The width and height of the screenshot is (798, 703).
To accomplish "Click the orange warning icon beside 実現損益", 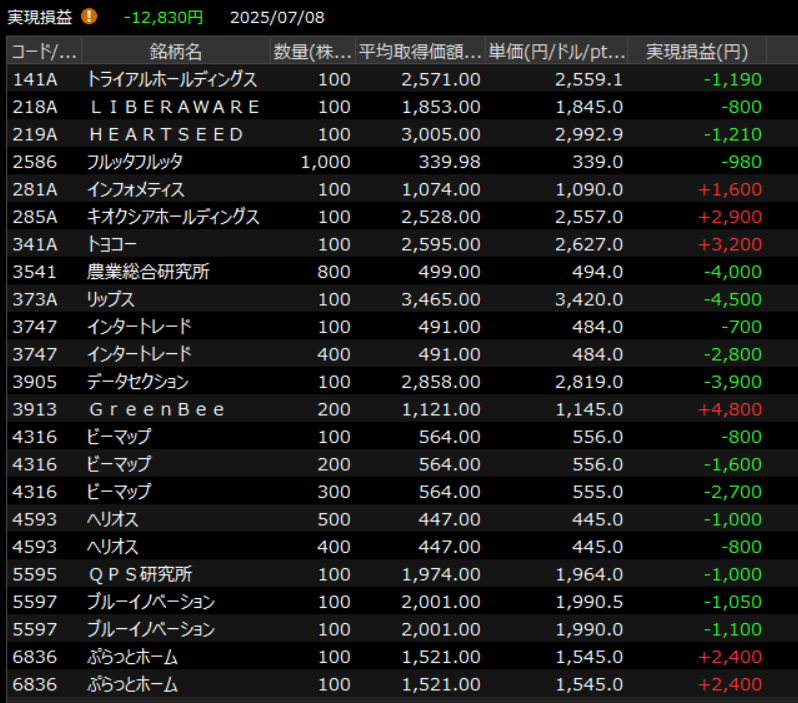I will click(89, 16).
